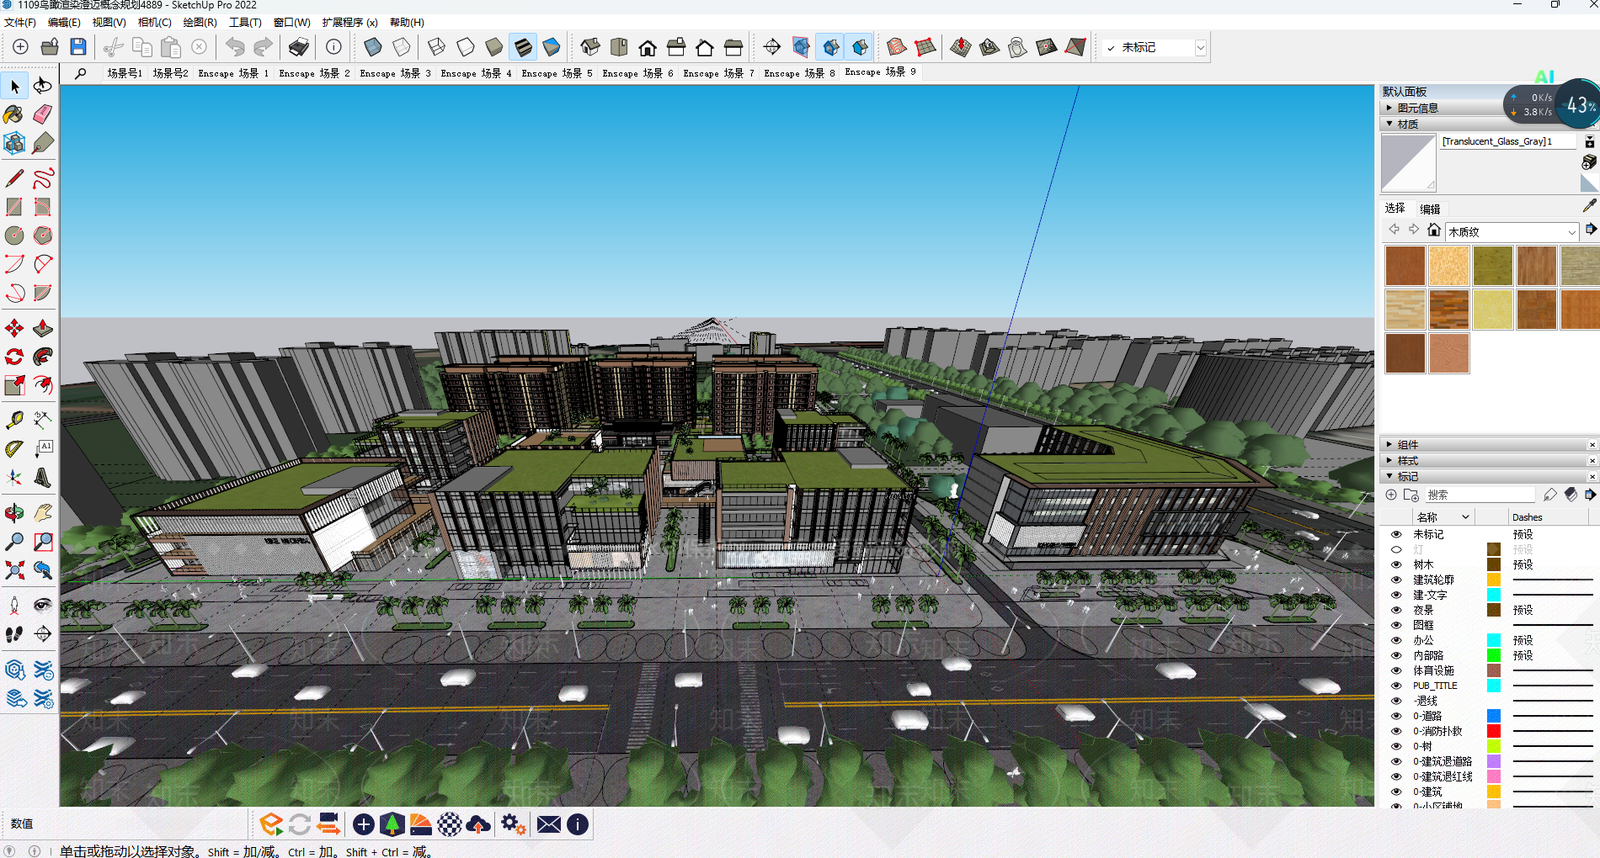This screenshot has height=858, width=1600.
Task: Hide the 0-道路 tag
Action: click(1396, 716)
